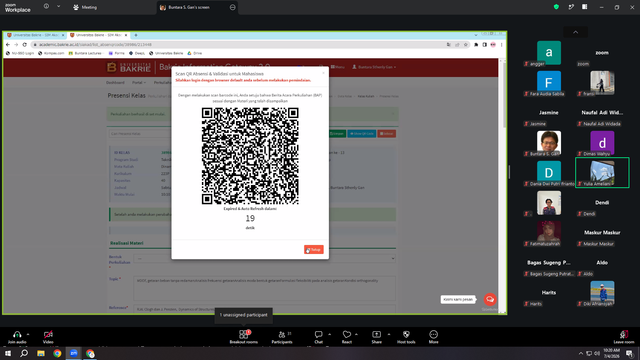Viewport: 640px width, 360px height.
Task: Open Host tools shield icon
Action: (x=406, y=334)
